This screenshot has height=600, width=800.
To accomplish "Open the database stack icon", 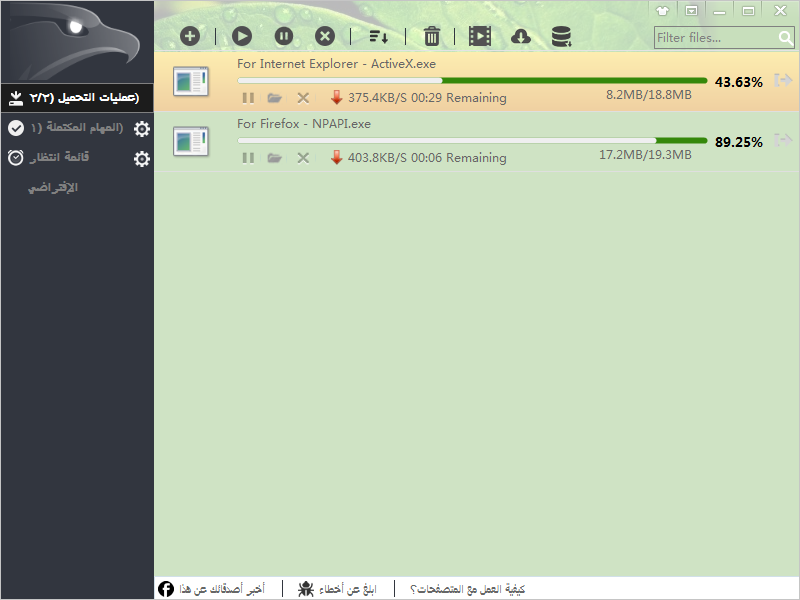I will click(x=561, y=37).
